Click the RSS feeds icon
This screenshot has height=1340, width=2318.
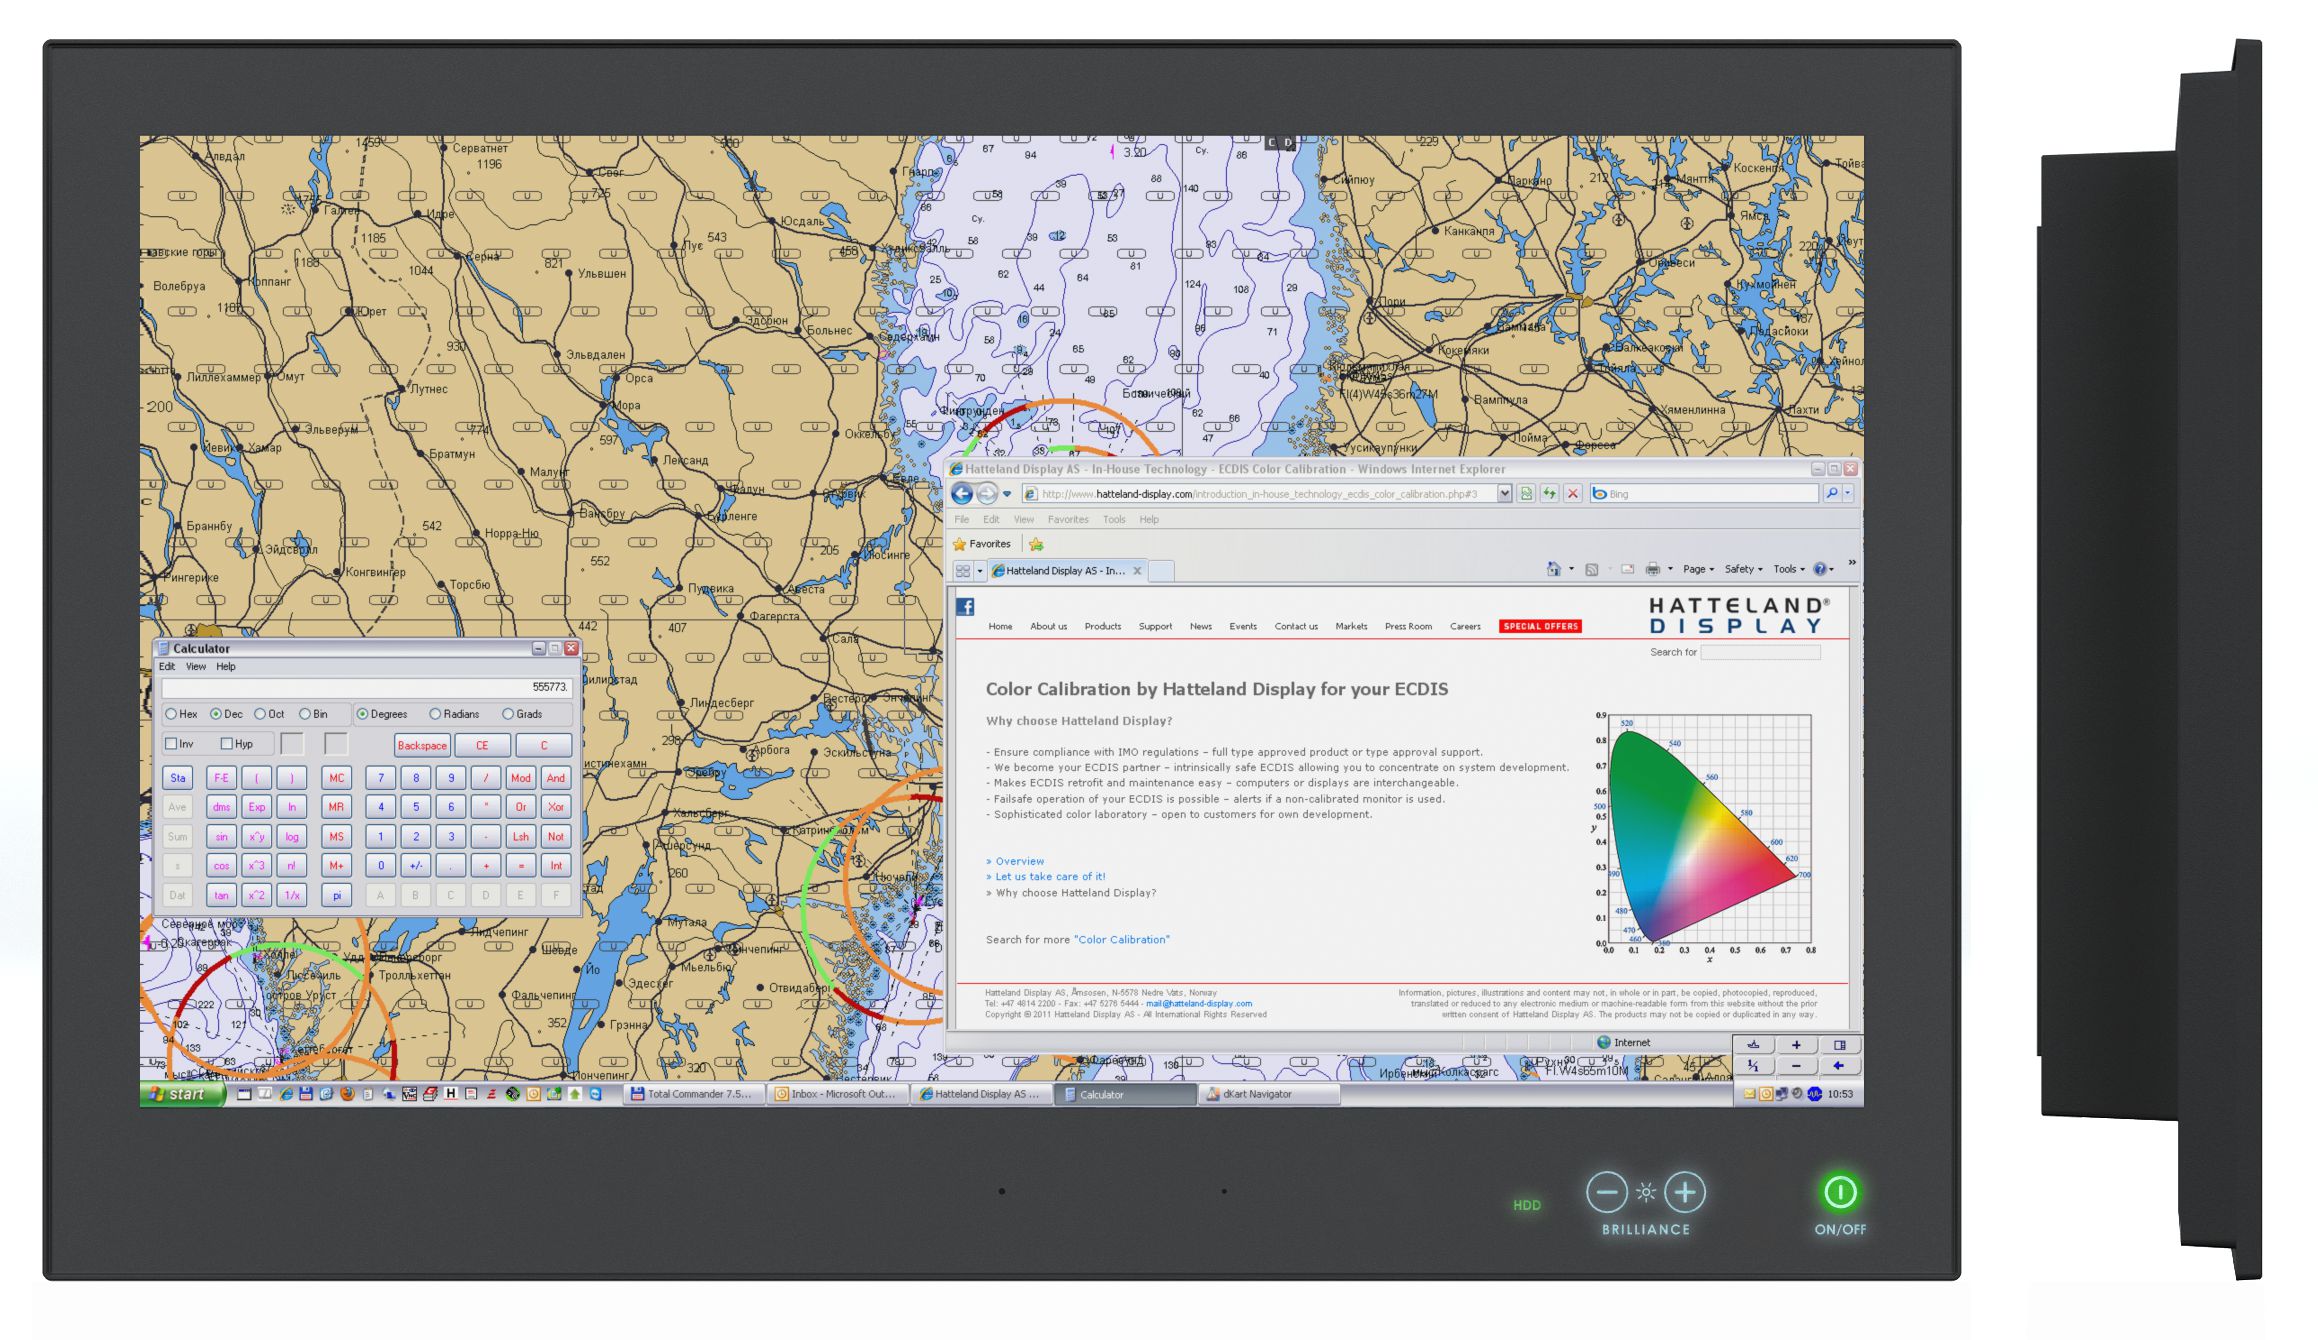click(1591, 569)
